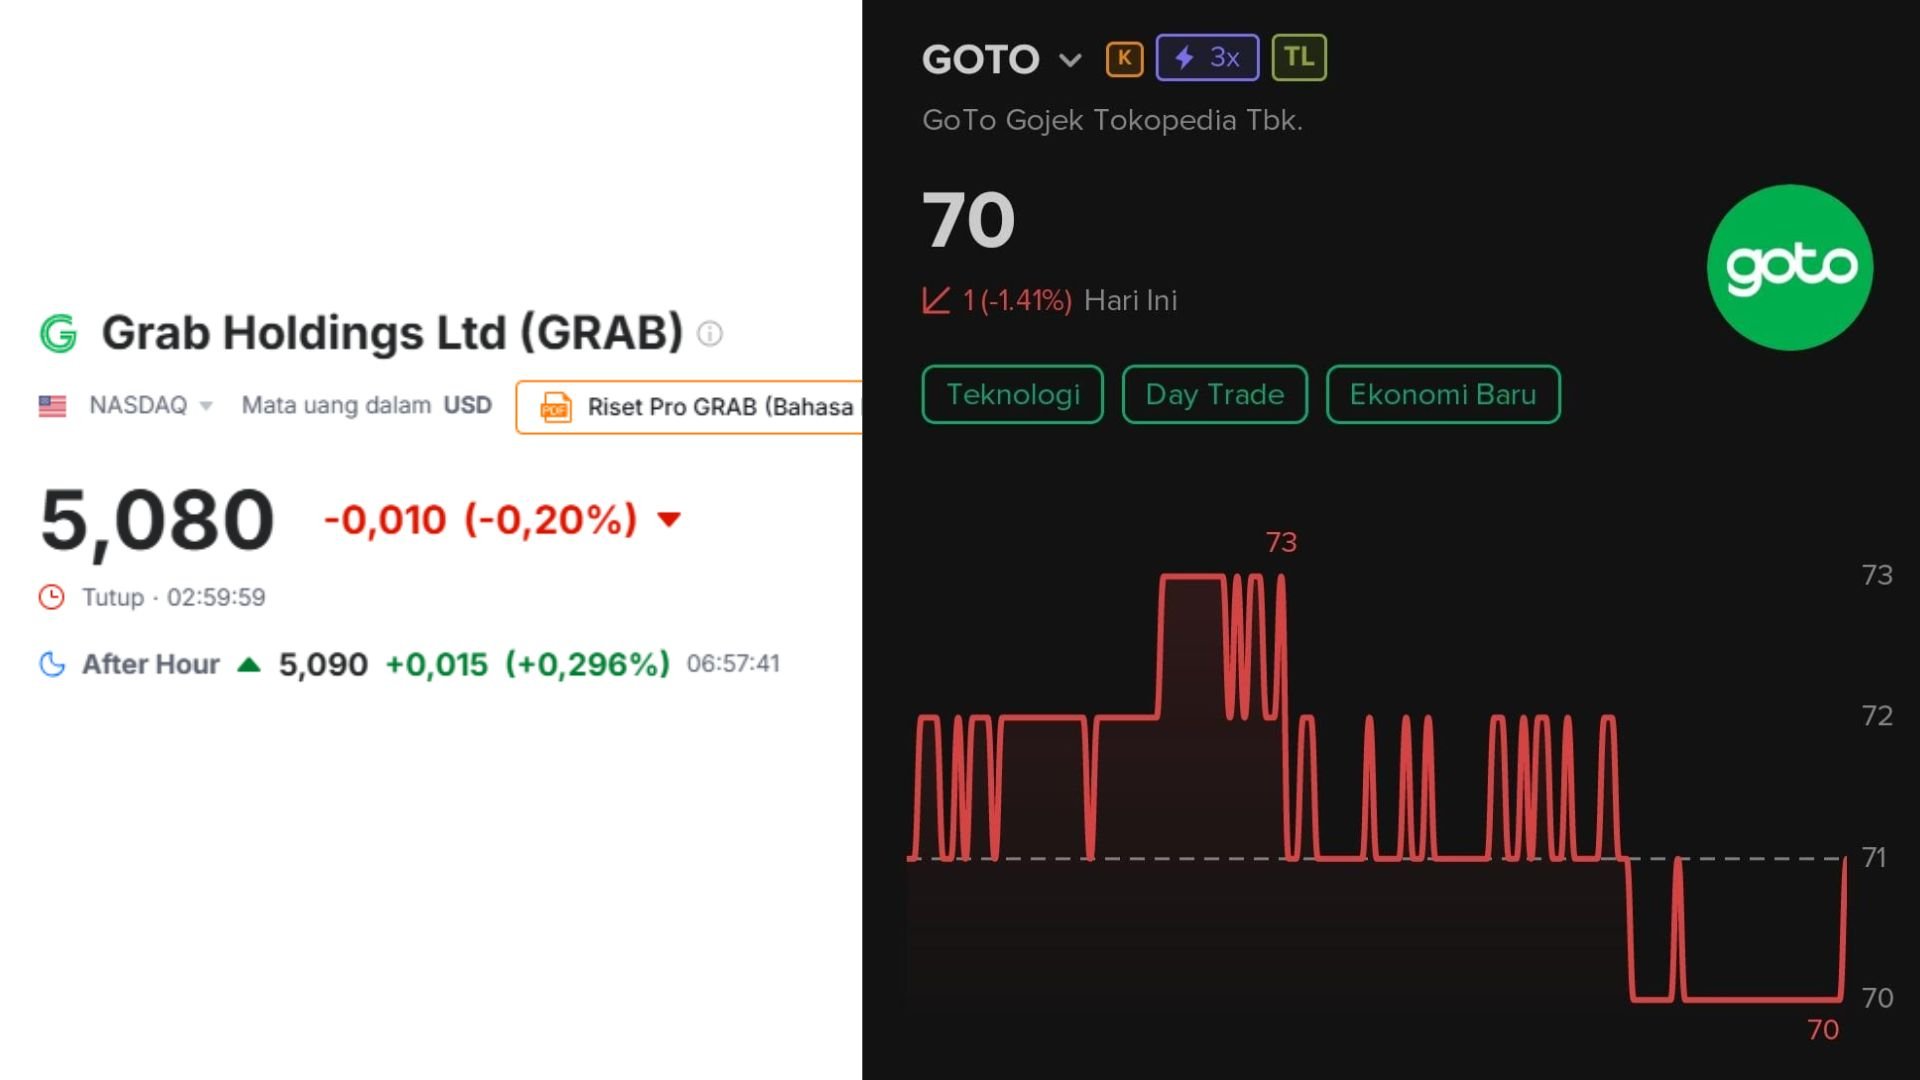Click the '+0,015 (+0,296%)' after-hour change

coord(527,664)
